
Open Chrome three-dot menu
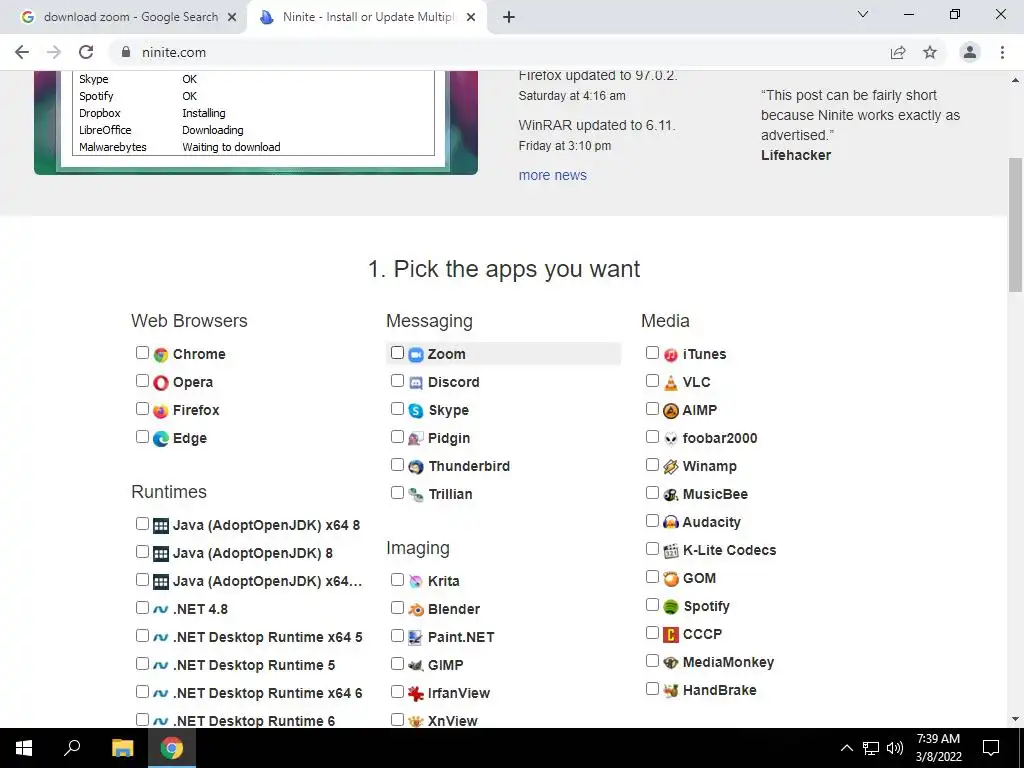1002,52
